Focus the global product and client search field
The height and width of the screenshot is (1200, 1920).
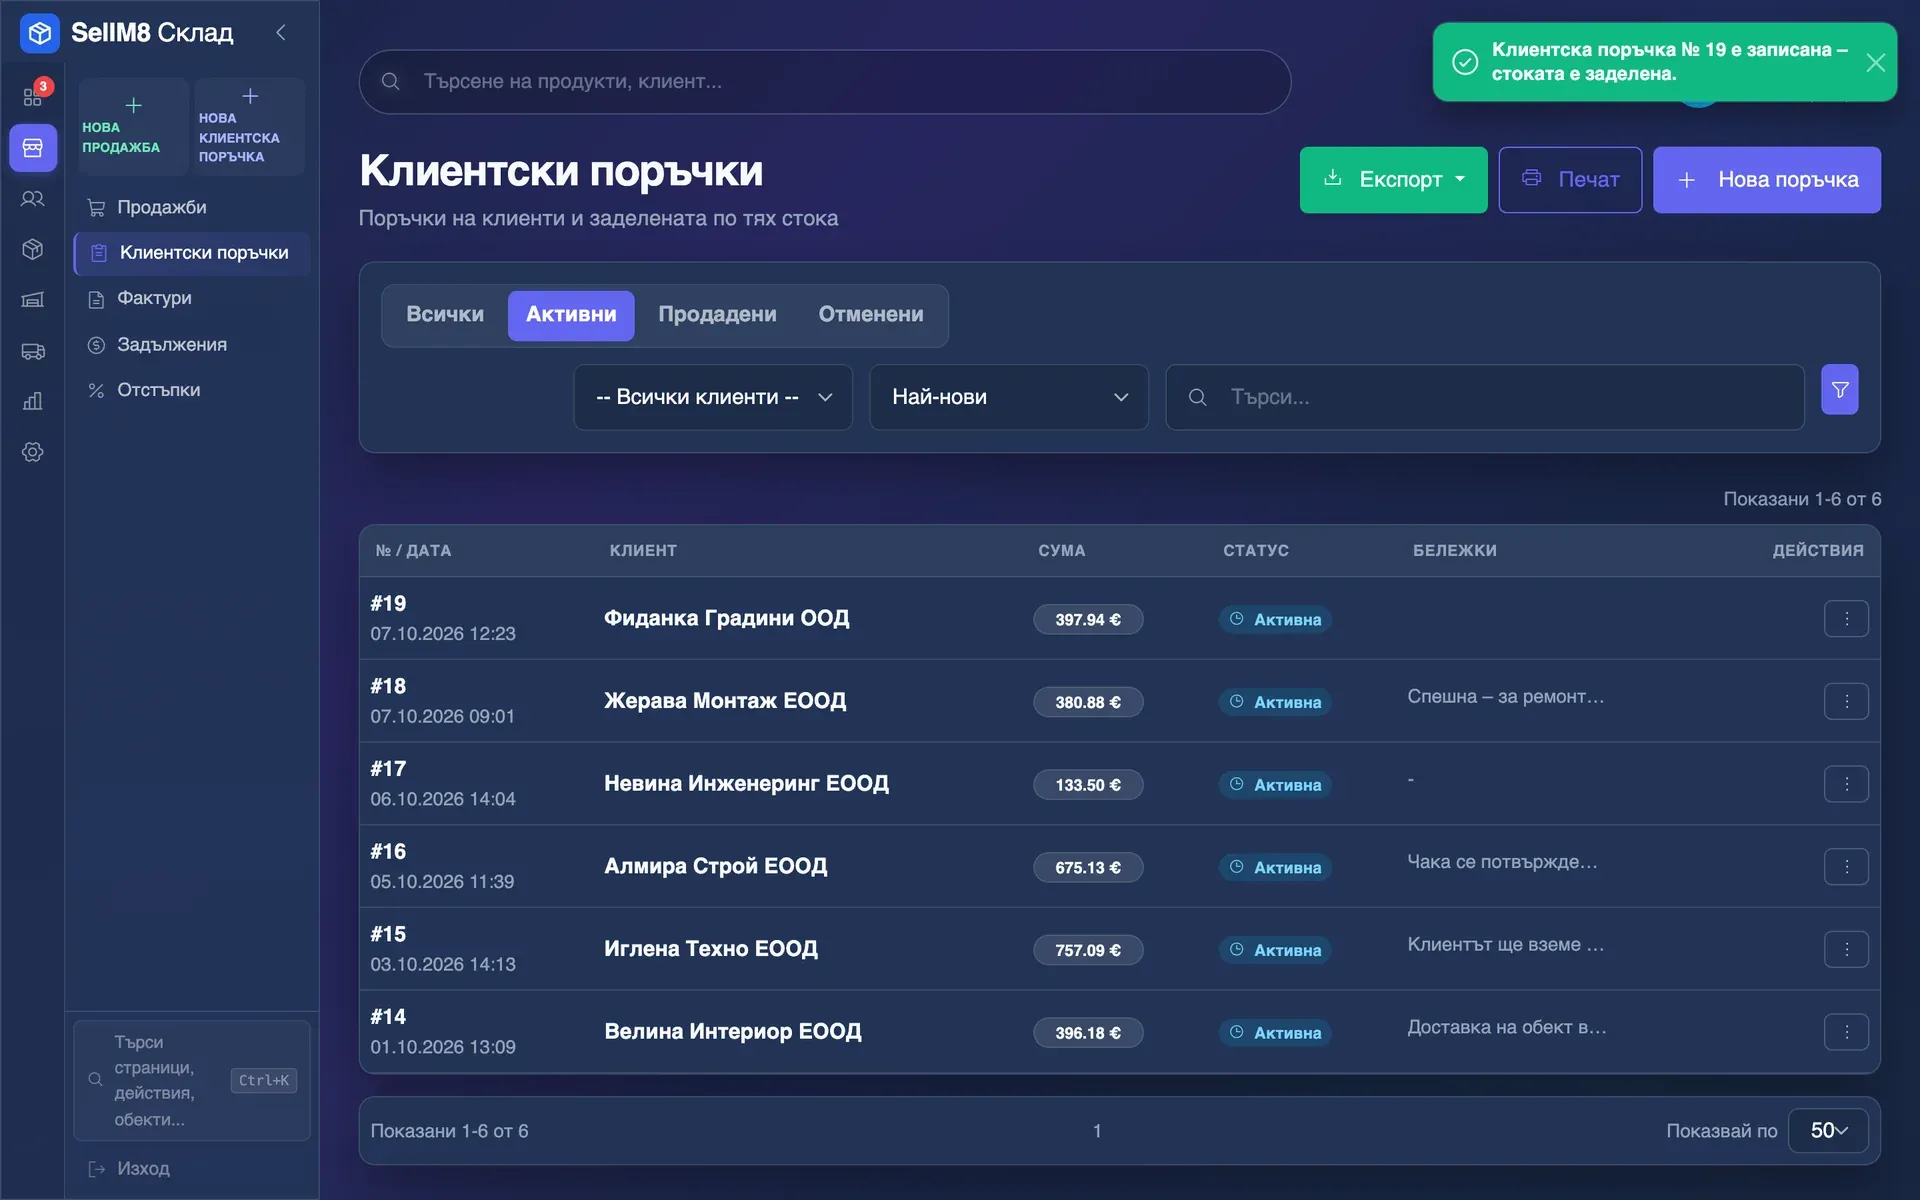coord(825,82)
